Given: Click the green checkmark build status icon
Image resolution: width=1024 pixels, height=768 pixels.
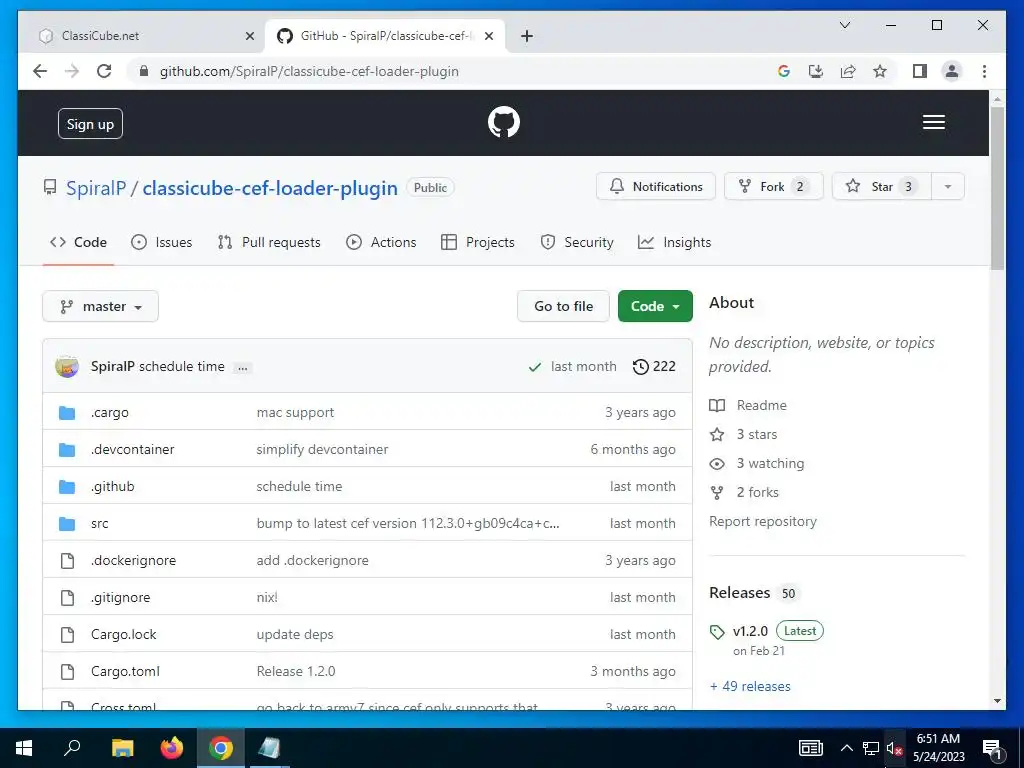Looking at the screenshot, I should click(x=534, y=367).
